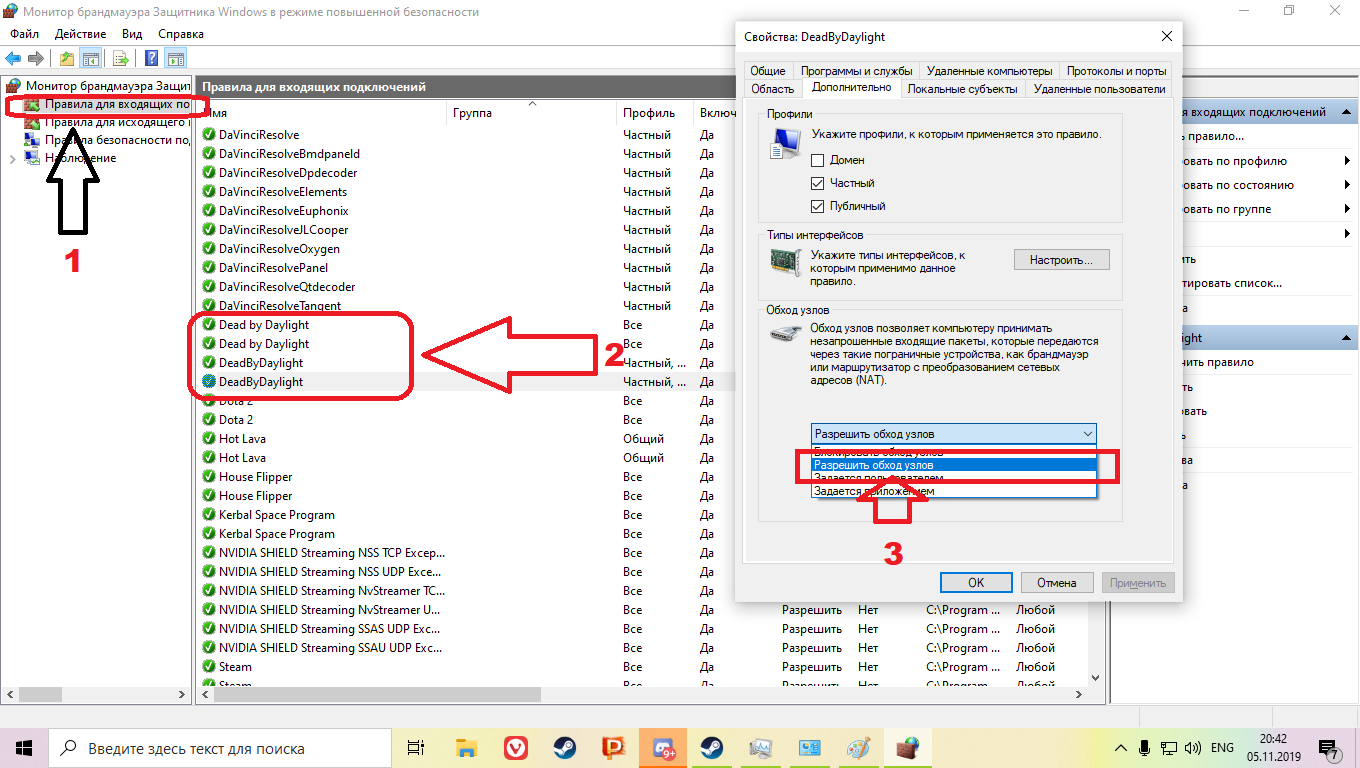
Task: Click the OK button in the properties dialog
Action: pyautogui.click(x=976, y=582)
